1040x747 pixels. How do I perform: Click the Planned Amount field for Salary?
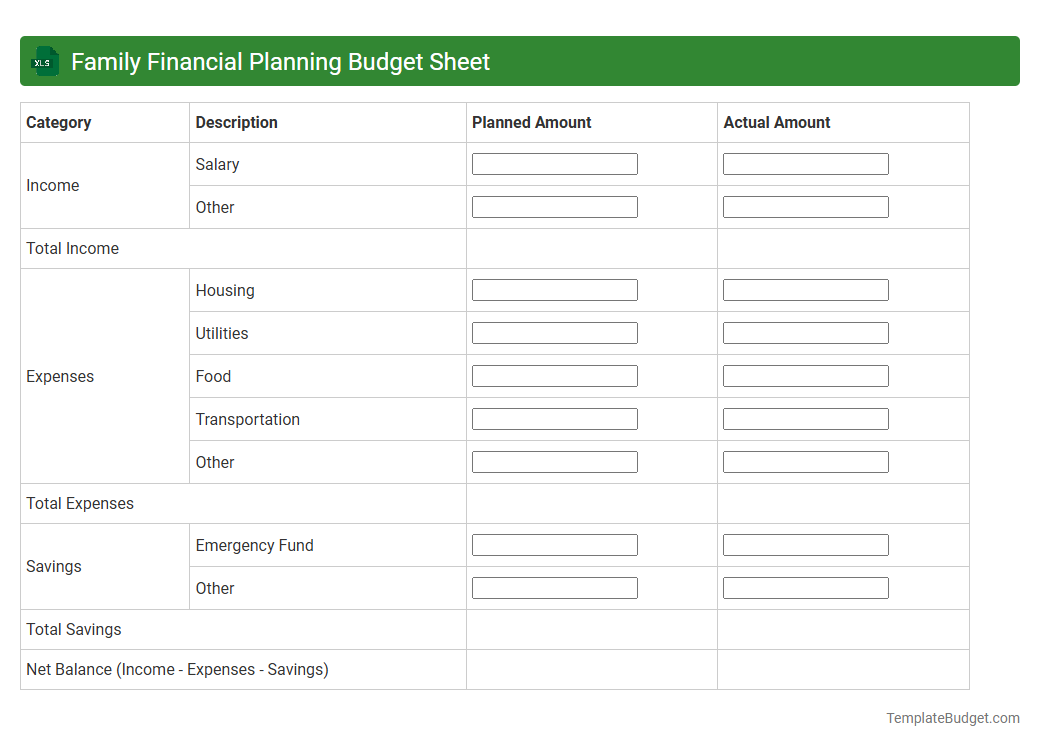pos(554,163)
